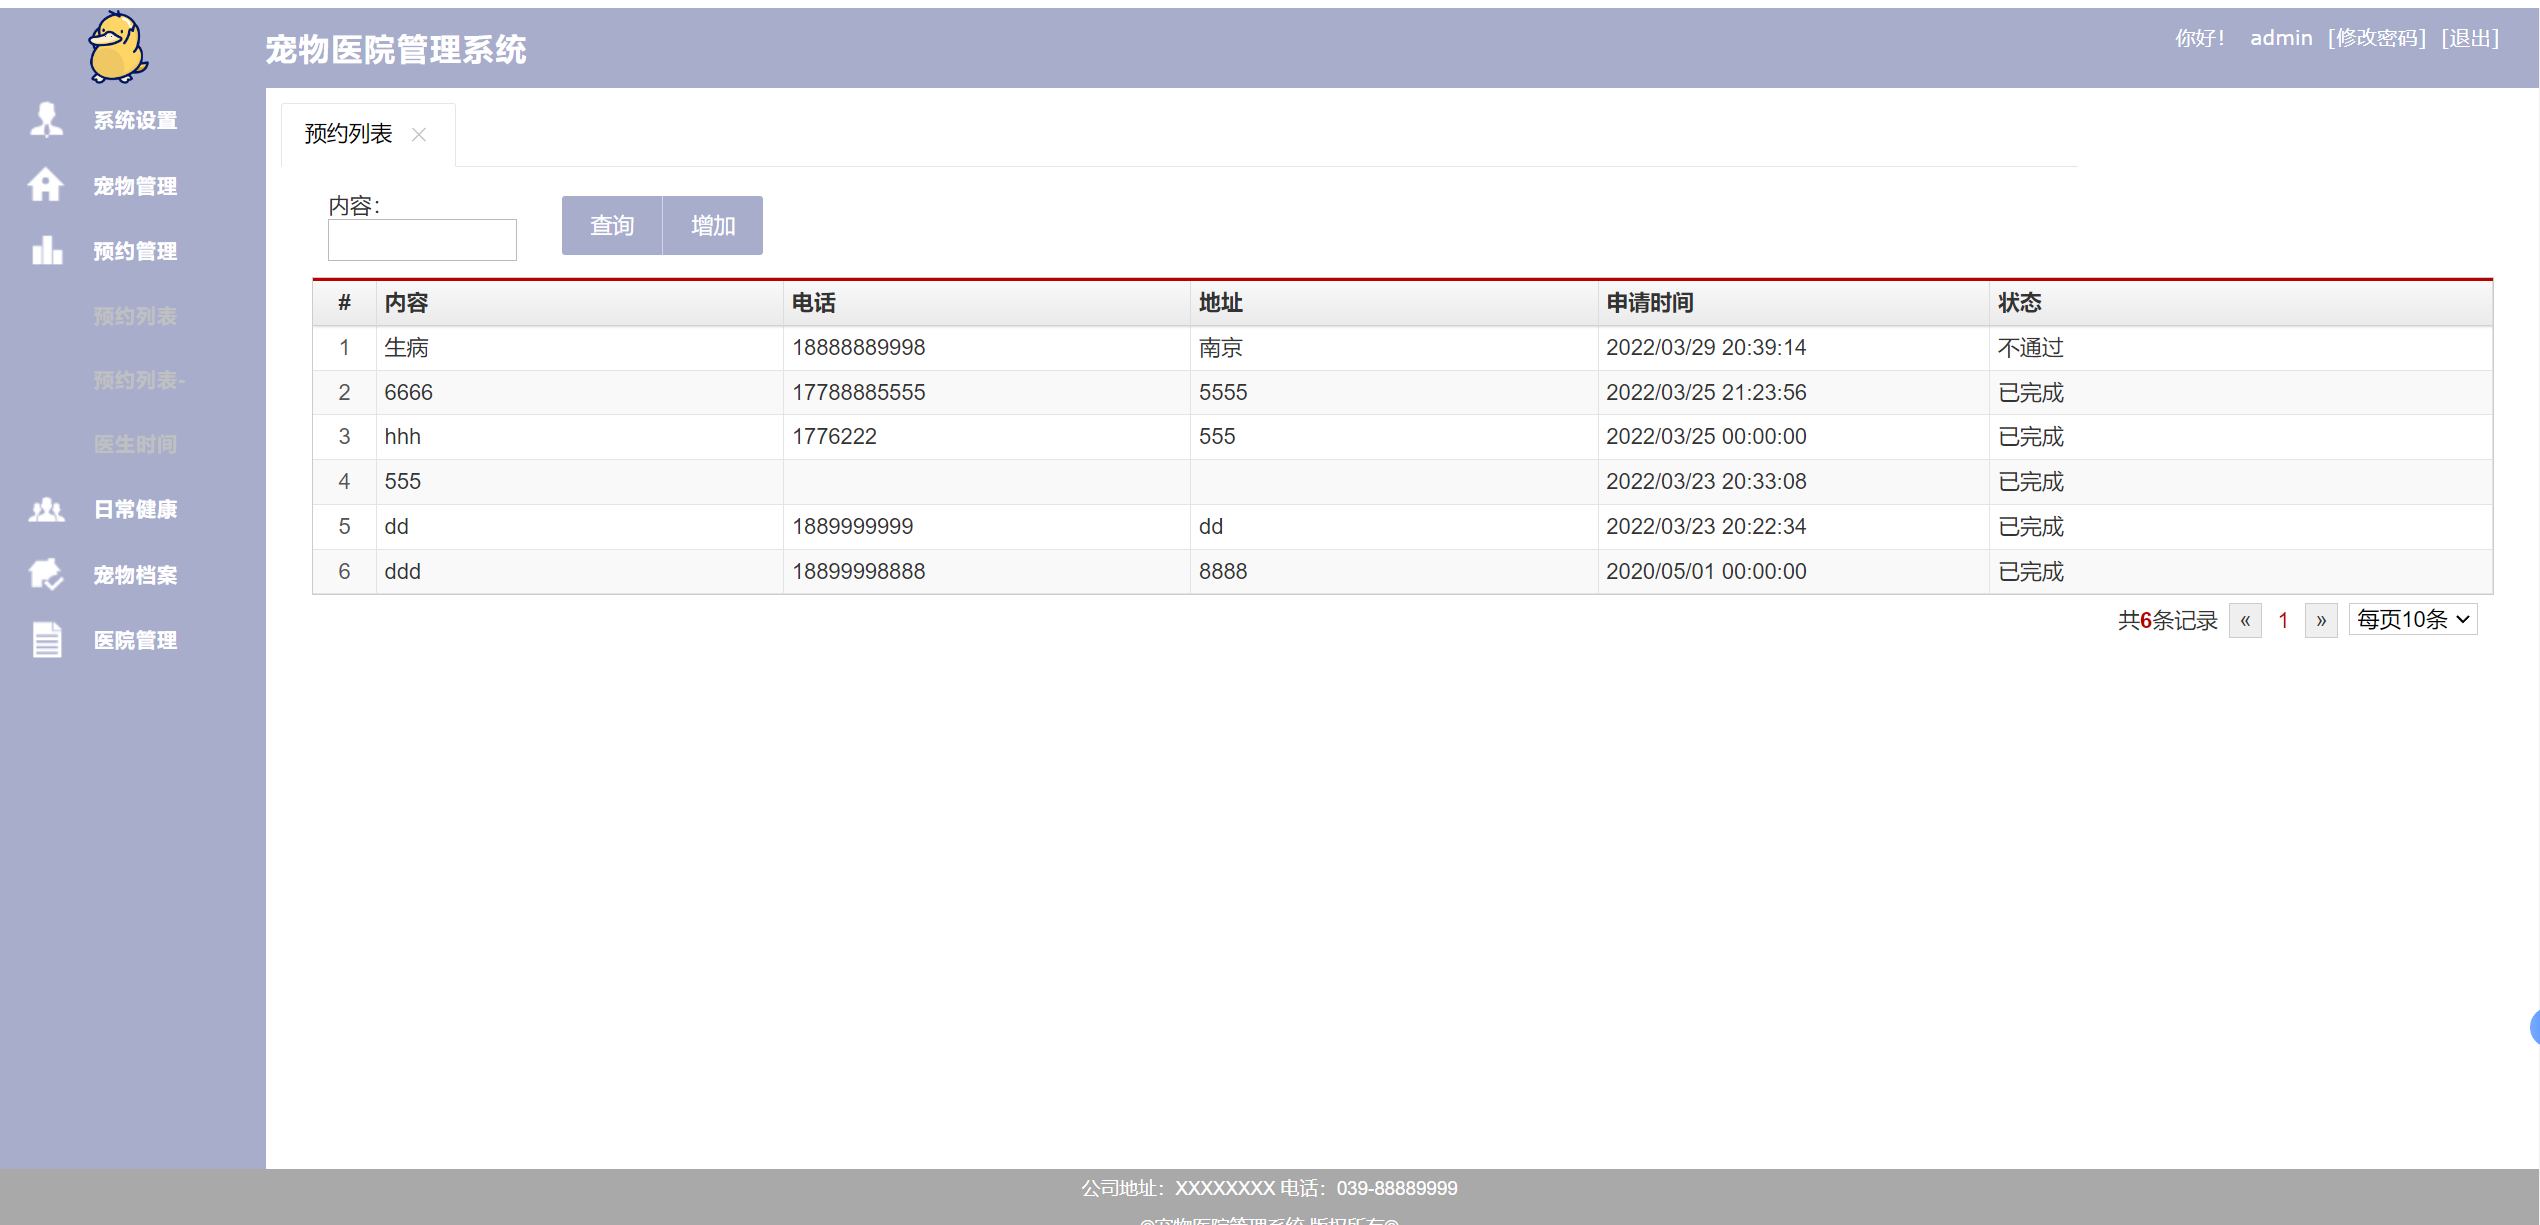Click the 预约管理 bar chart icon
The height and width of the screenshot is (1225, 2540).
coord(46,250)
